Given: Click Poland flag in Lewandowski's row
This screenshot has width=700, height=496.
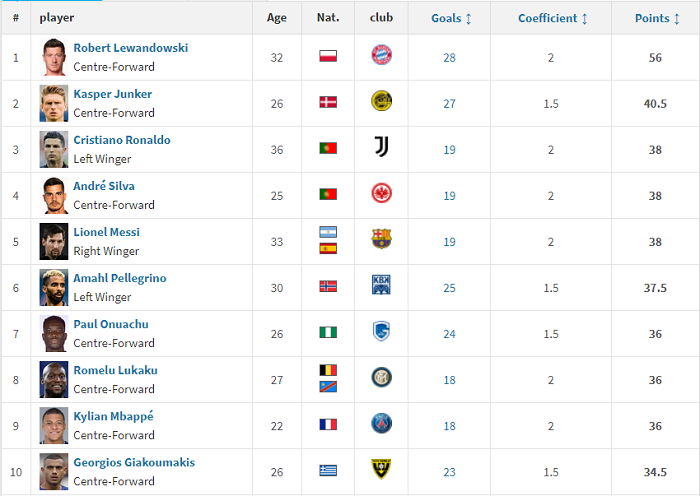Looking at the screenshot, I should tap(328, 56).
